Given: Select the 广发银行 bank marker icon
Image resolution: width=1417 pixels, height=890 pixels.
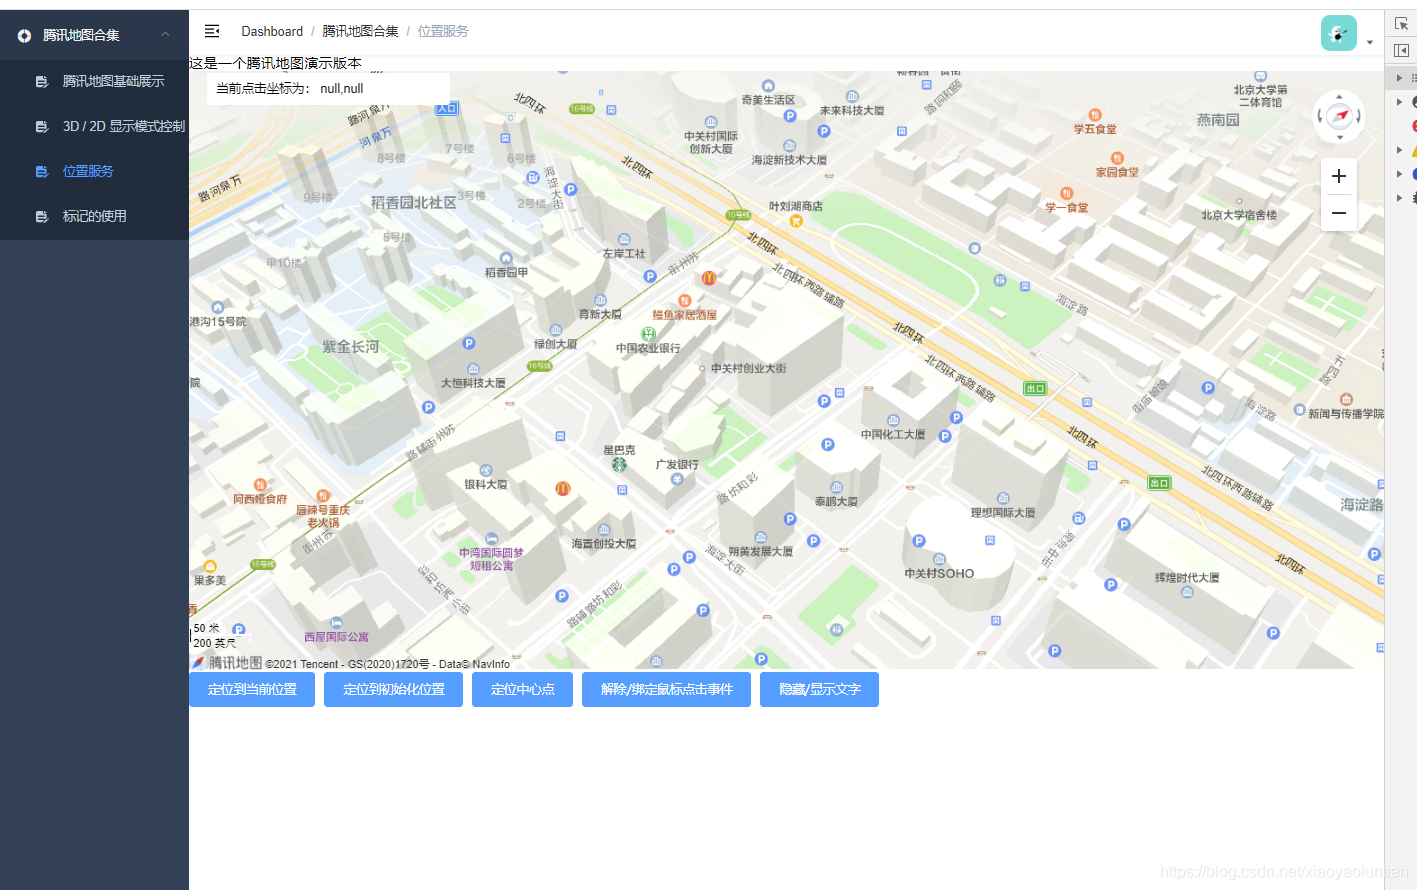Looking at the screenshot, I should click(x=677, y=479).
